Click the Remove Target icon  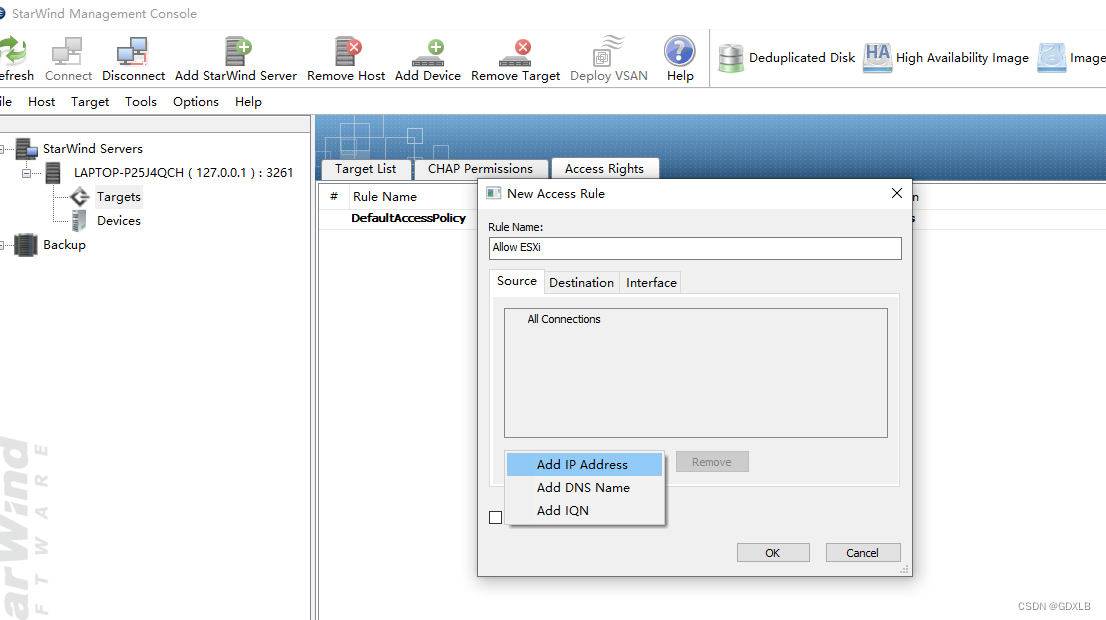[x=516, y=53]
